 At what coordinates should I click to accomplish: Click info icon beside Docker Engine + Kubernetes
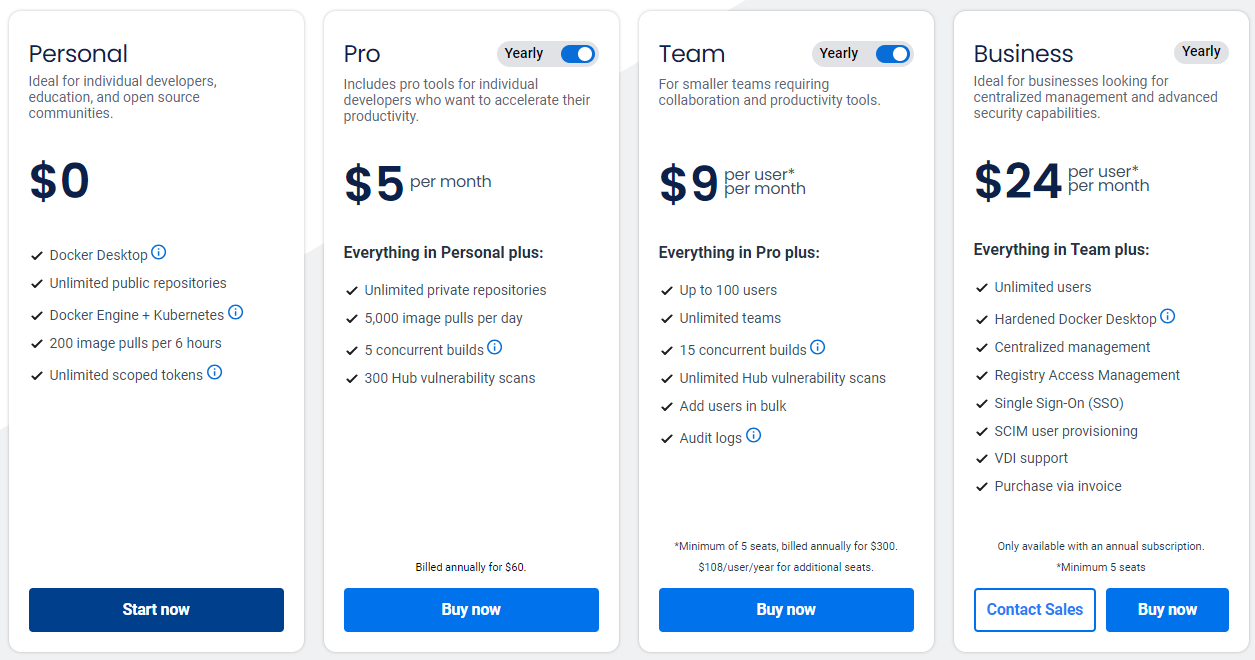click(236, 312)
